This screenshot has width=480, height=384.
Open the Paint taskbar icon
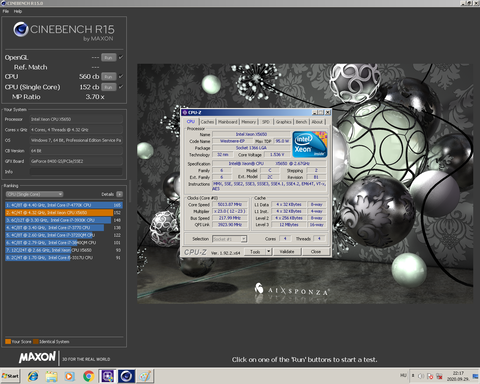tap(145, 376)
